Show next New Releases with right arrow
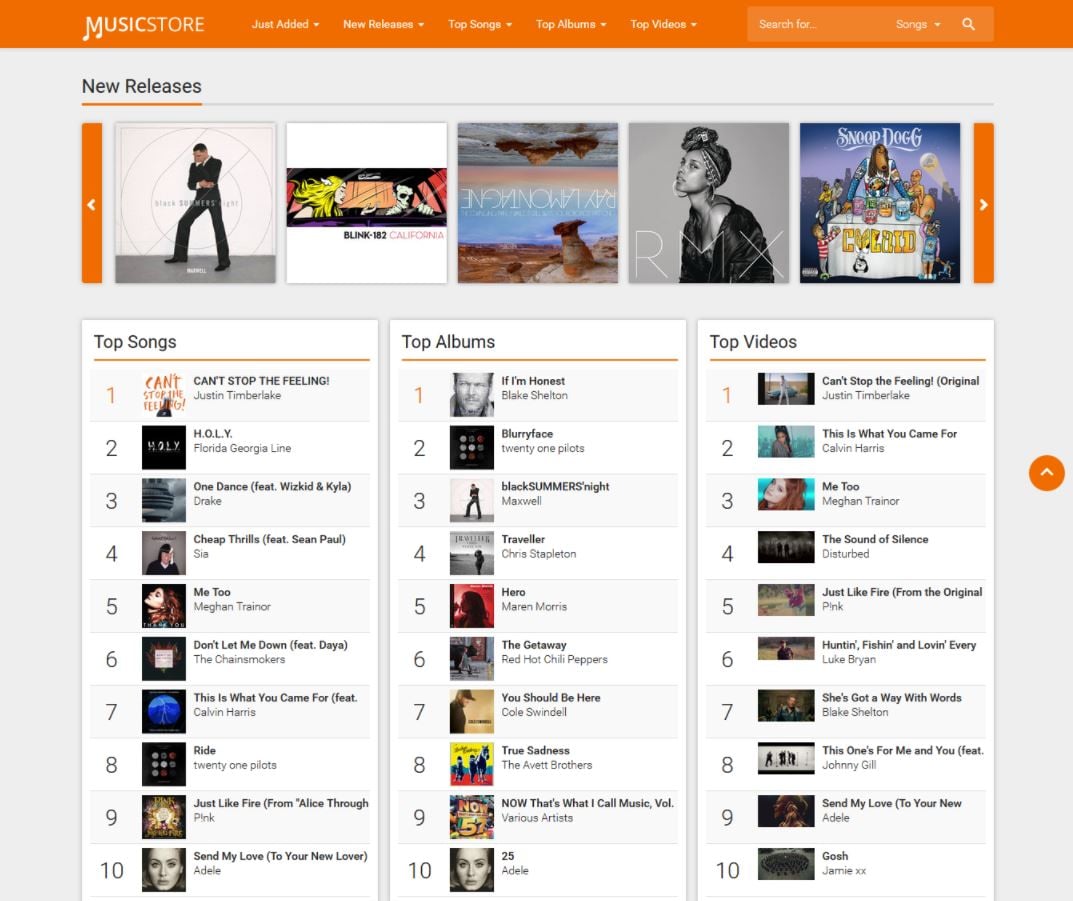1073x901 pixels. (x=983, y=203)
